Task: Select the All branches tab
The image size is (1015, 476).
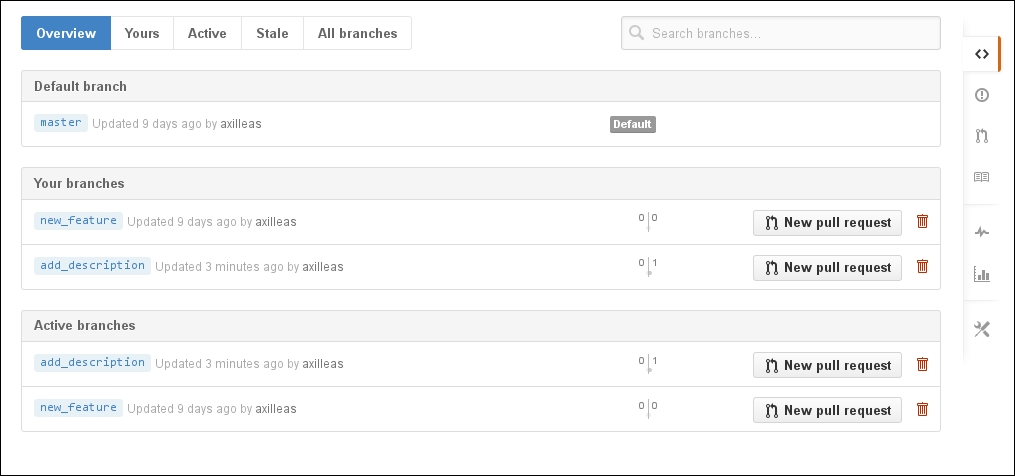Action: pyautogui.click(x=357, y=33)
